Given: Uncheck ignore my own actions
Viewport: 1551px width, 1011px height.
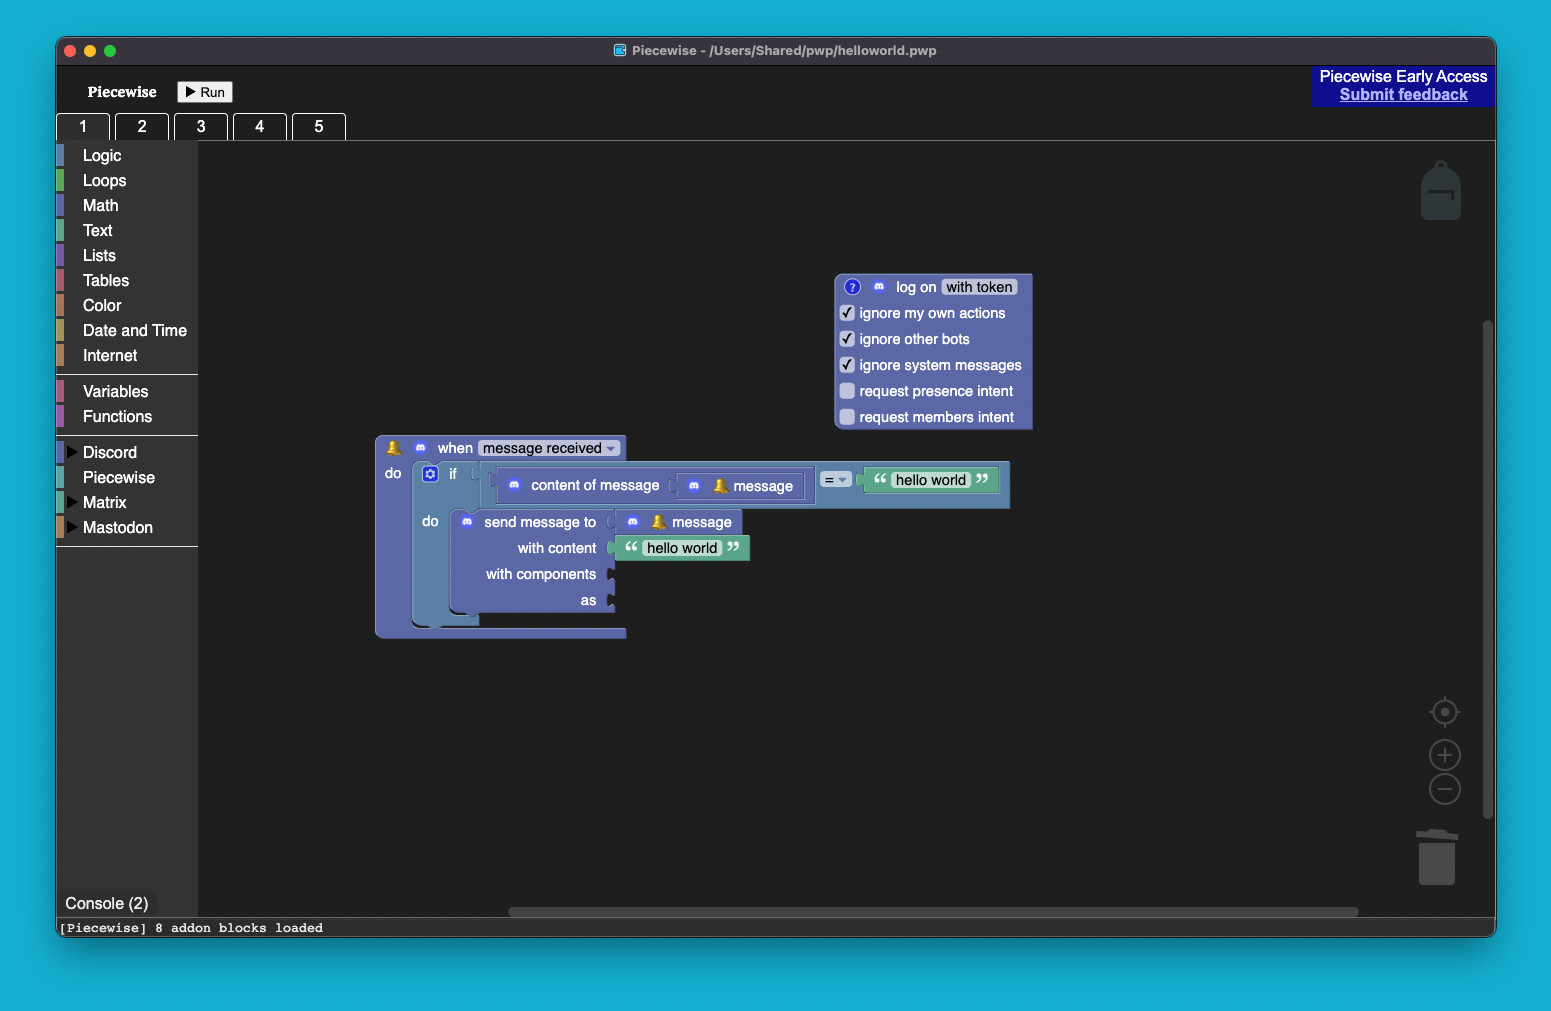Looking at the screenshot, I should pyautogui.click(x=847, y=313).
